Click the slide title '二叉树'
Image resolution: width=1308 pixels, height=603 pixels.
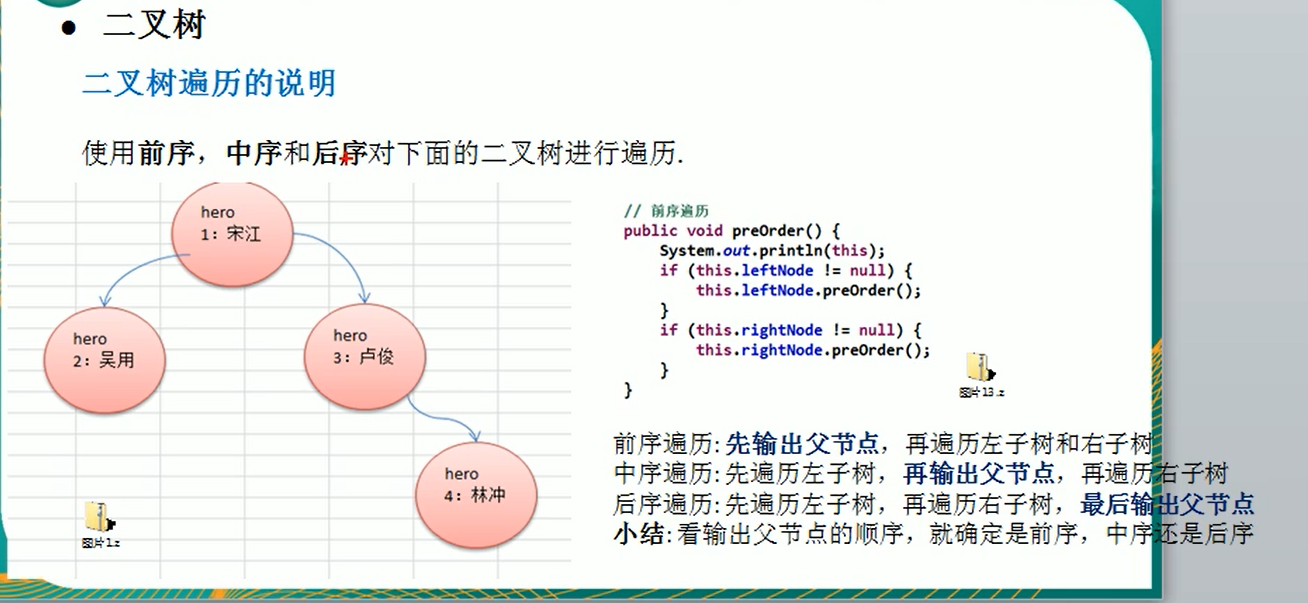(x=154, y=25)
